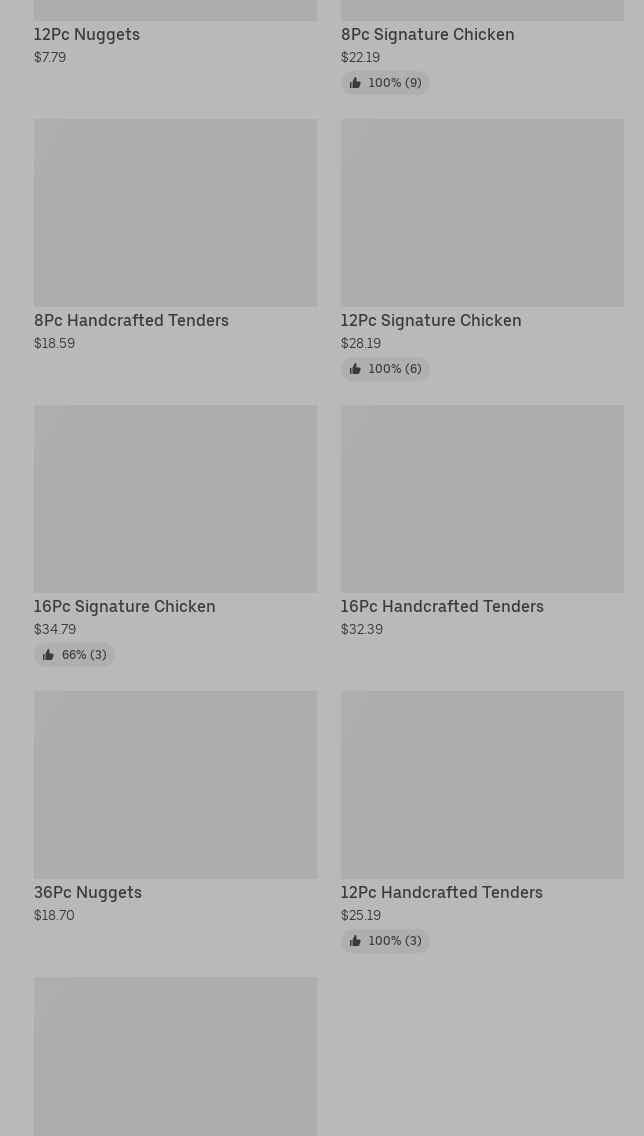Choose the 12Pc Signature Chicken title
The image size is (644, 1136).
(430, 321)
